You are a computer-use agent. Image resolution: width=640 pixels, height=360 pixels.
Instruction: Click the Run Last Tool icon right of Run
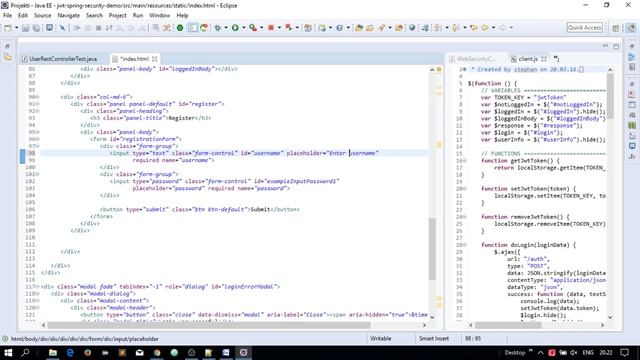coord(253,28)
